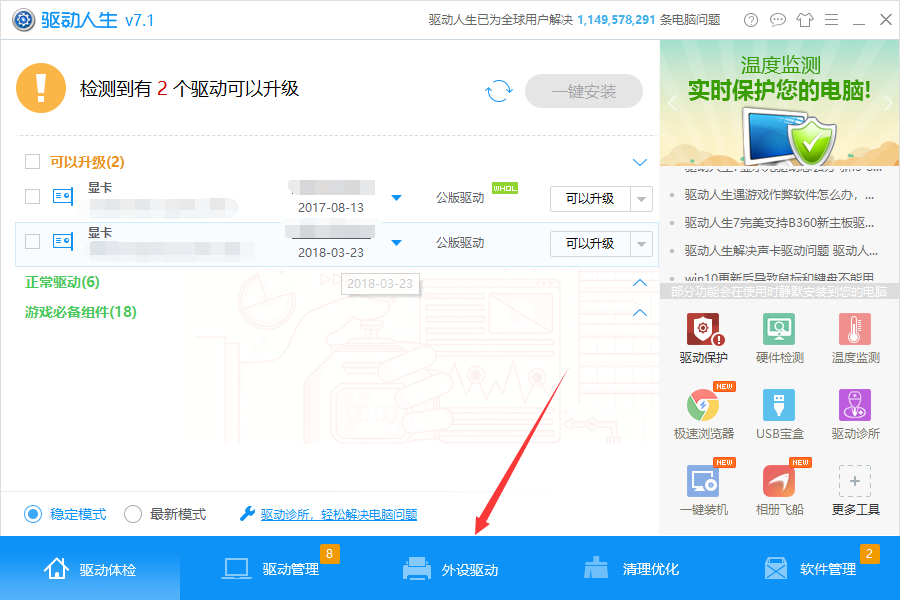Open the 硬件检测 tool
900x600 pixels.
[x=779, y=338]
